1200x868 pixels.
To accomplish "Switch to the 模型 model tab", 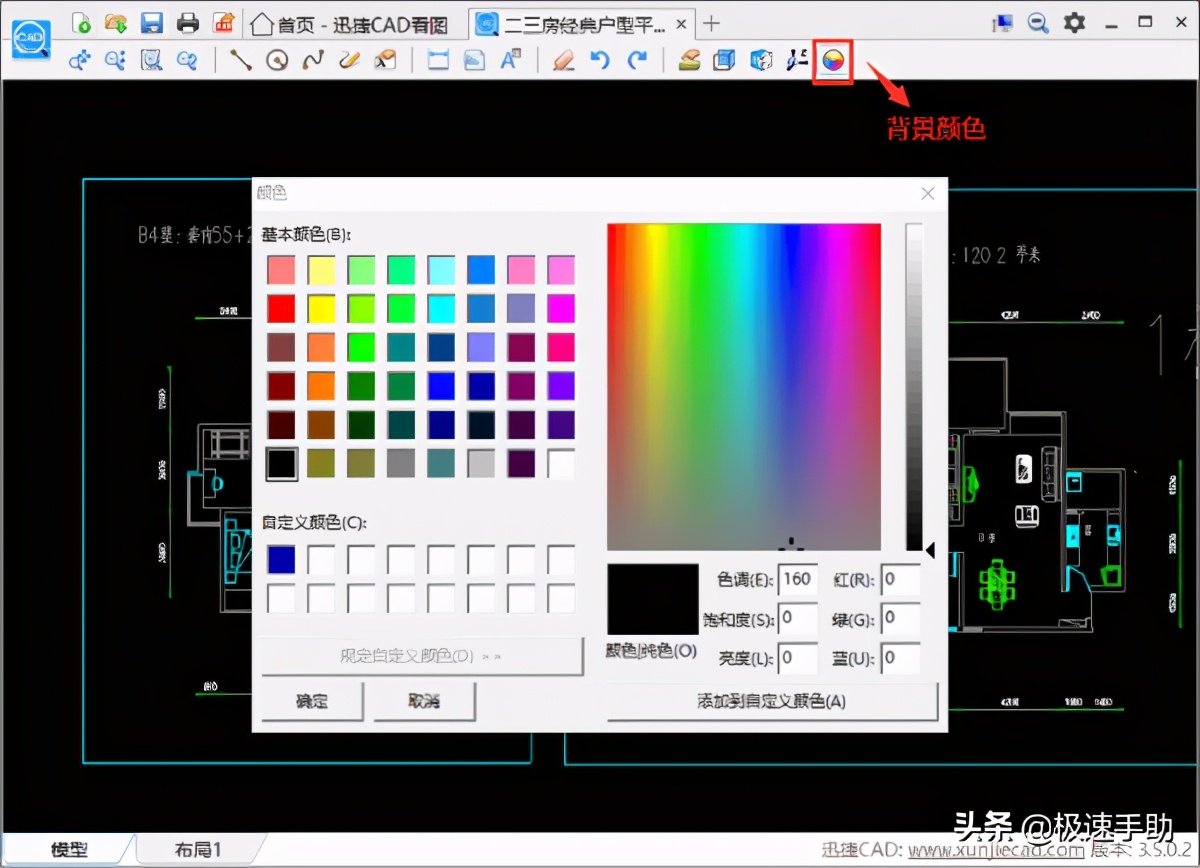I will [x=70, y=850].
